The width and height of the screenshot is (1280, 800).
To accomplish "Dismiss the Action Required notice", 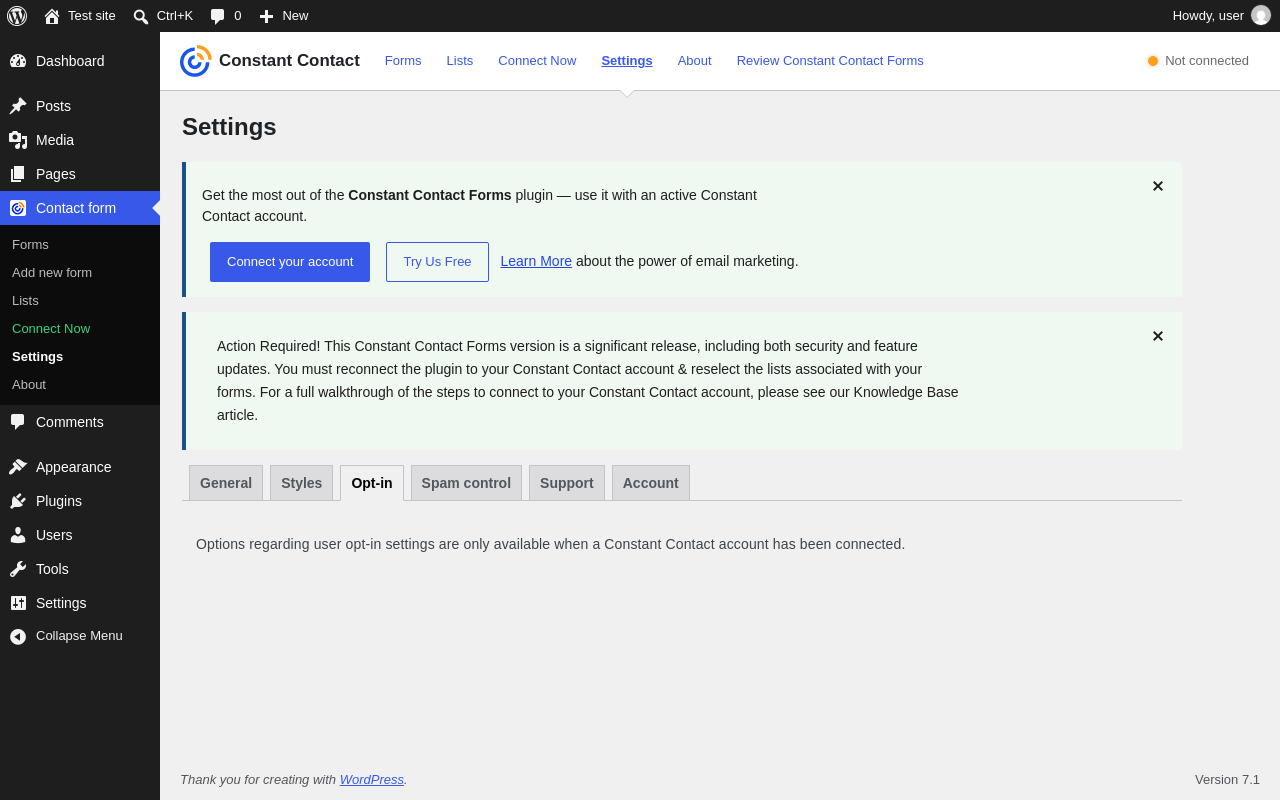I will point(1158,336).
